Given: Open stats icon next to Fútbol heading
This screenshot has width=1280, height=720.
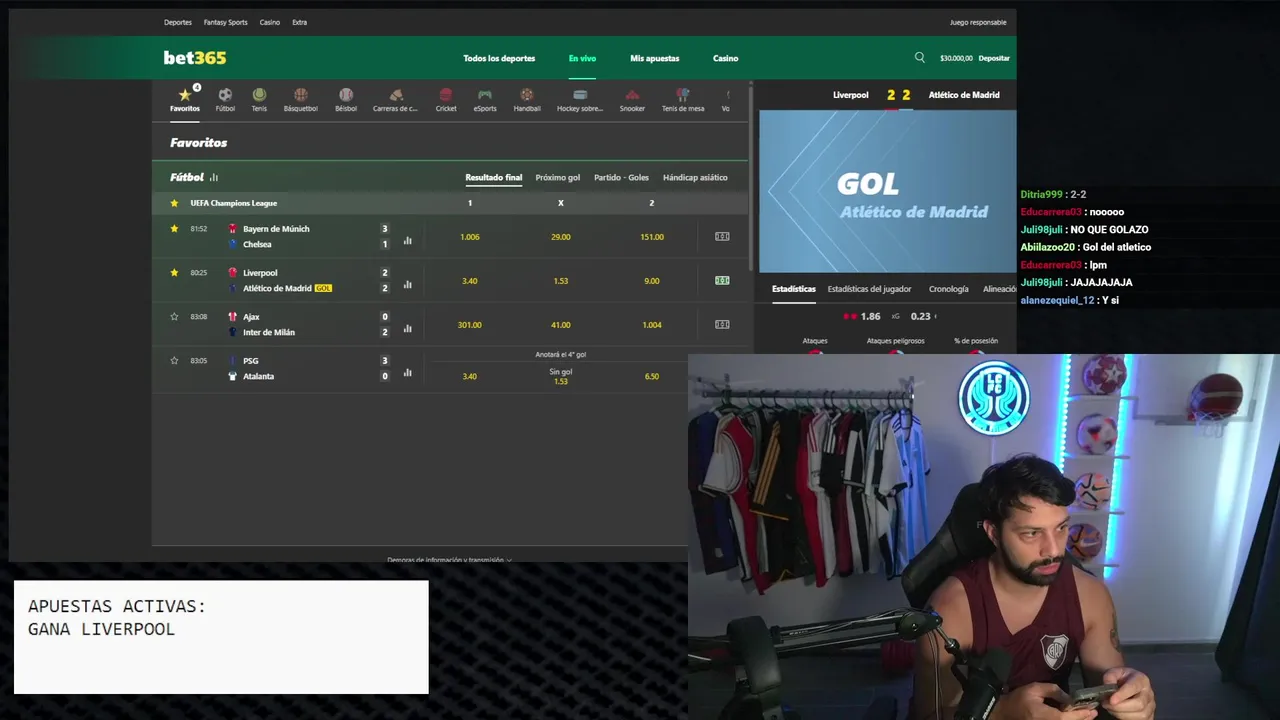Looking at the screenshot, I should pos(214,177).
